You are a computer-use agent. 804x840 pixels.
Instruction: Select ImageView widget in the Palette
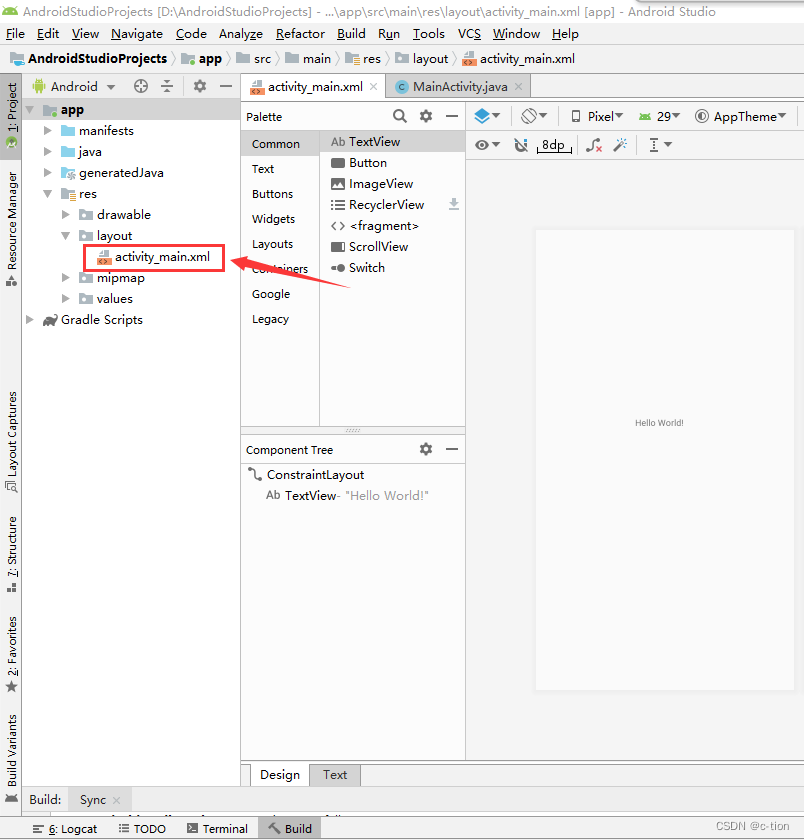[x=392, y=184]
